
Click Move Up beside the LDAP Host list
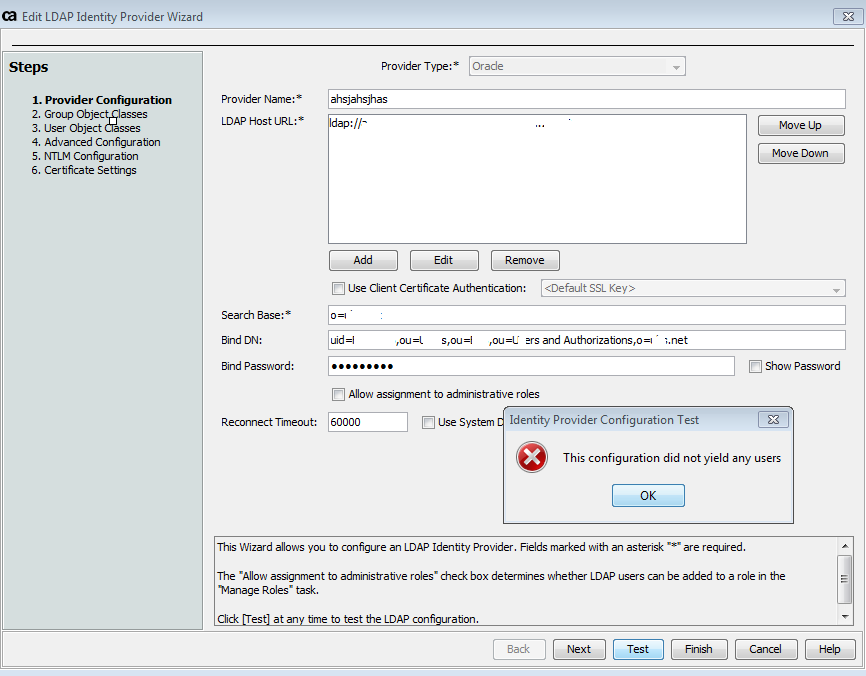coord(800,125)
